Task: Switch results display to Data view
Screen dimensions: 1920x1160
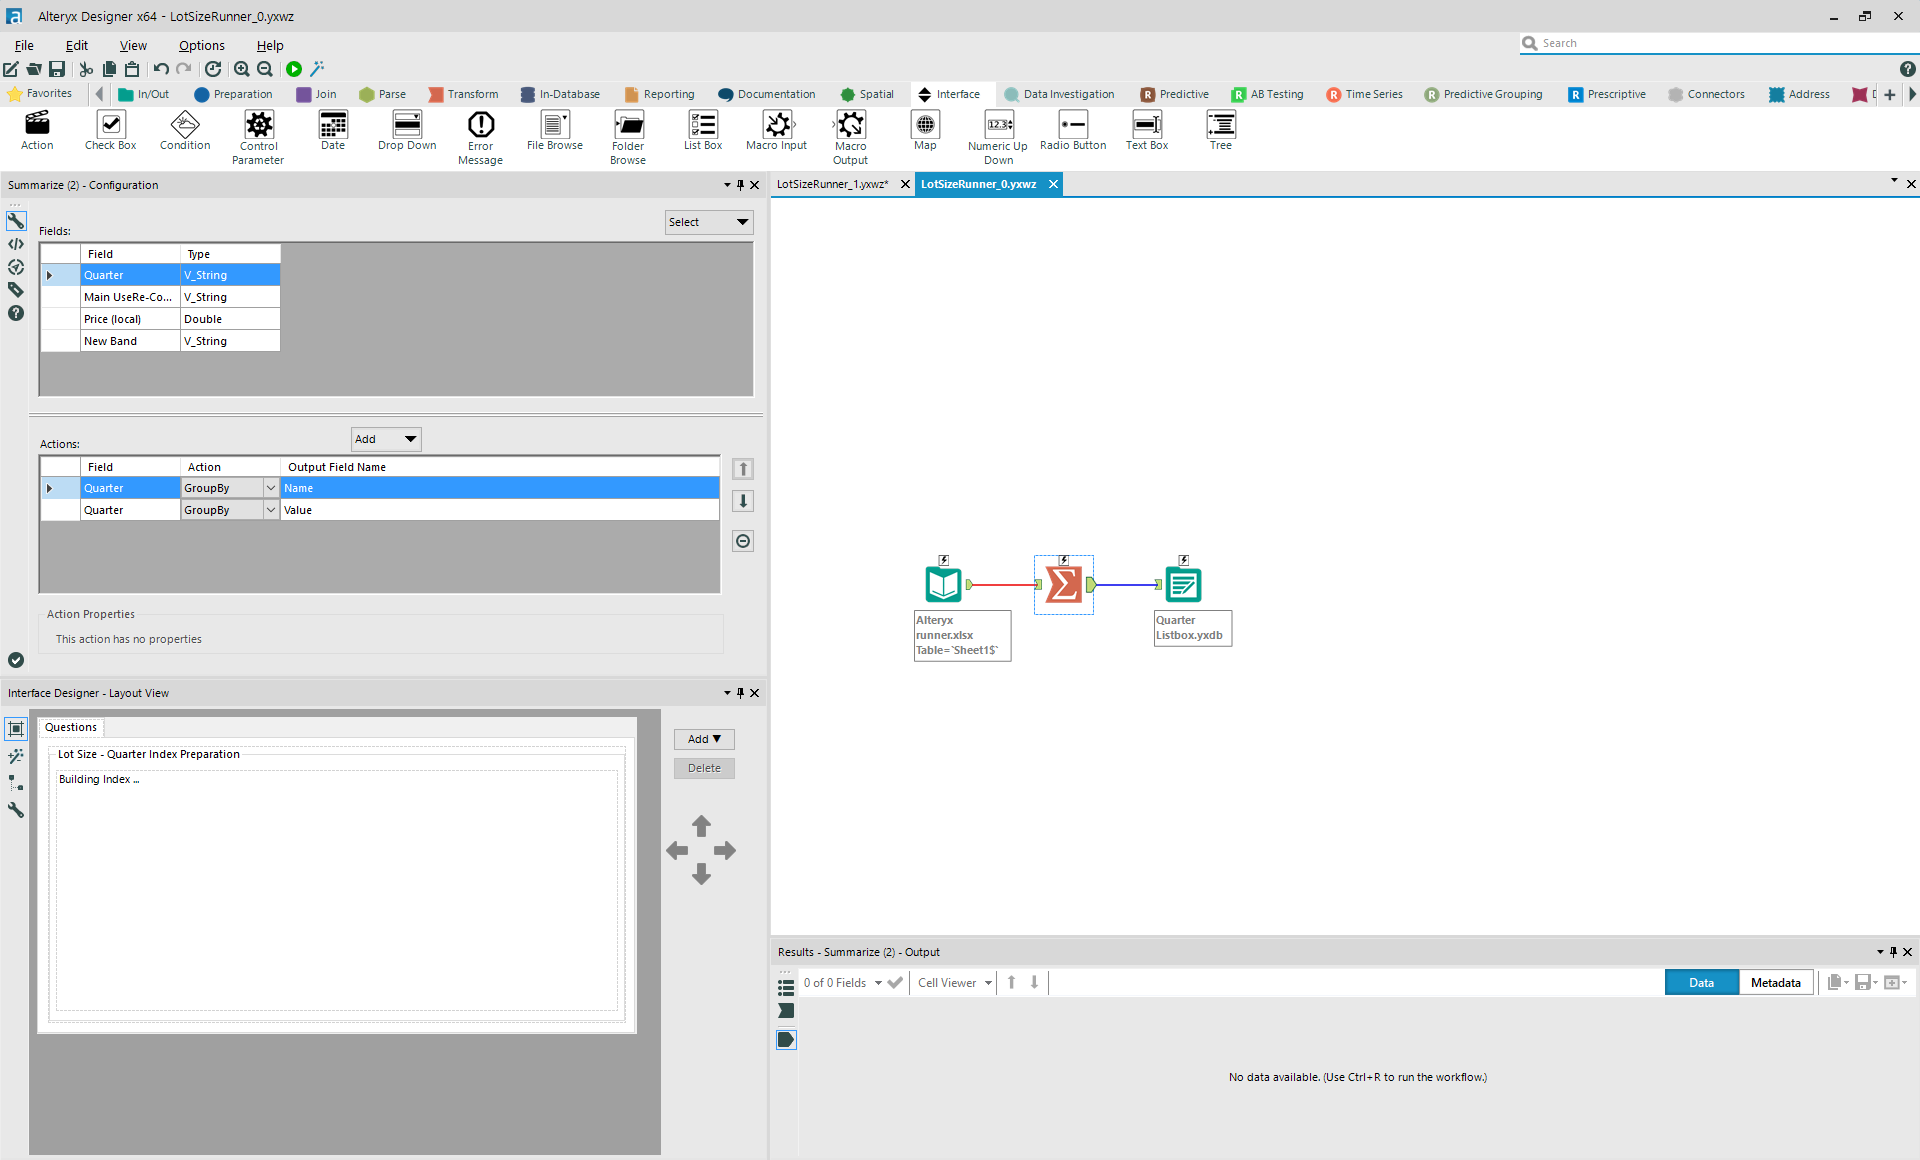Action: pos(1700,982)
